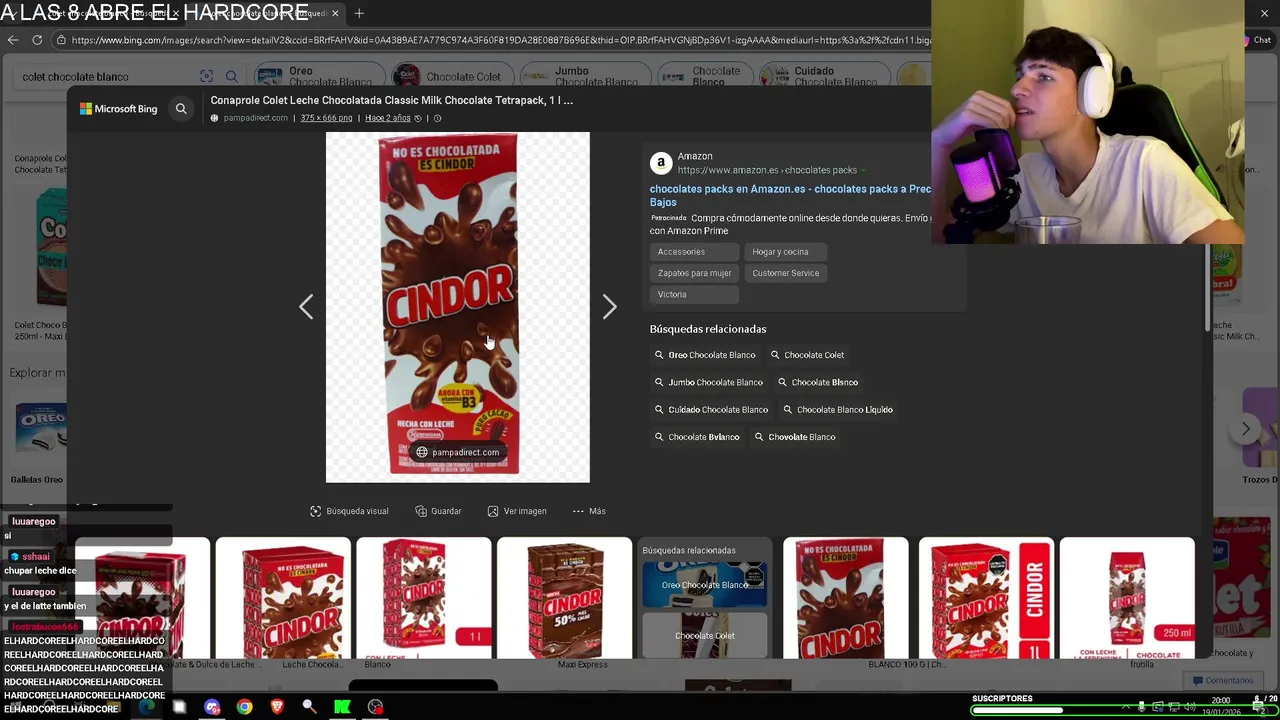Select the 'Cuidado Chocolate Blanco' top filter chip
Screen dimensions: 1280x720
click(x=826, y=76)
